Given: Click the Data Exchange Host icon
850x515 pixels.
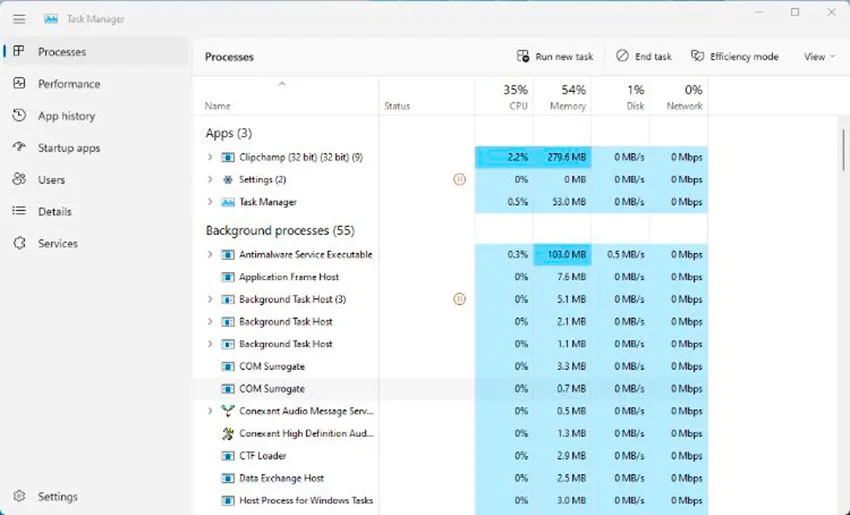Looking at the screenshot, I should pos(228,478).
